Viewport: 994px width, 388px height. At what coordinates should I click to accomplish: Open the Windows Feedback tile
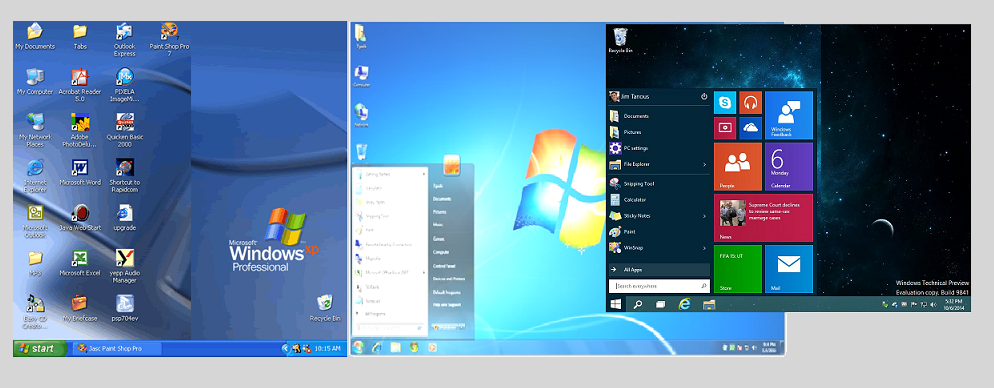tap(789, 115)
